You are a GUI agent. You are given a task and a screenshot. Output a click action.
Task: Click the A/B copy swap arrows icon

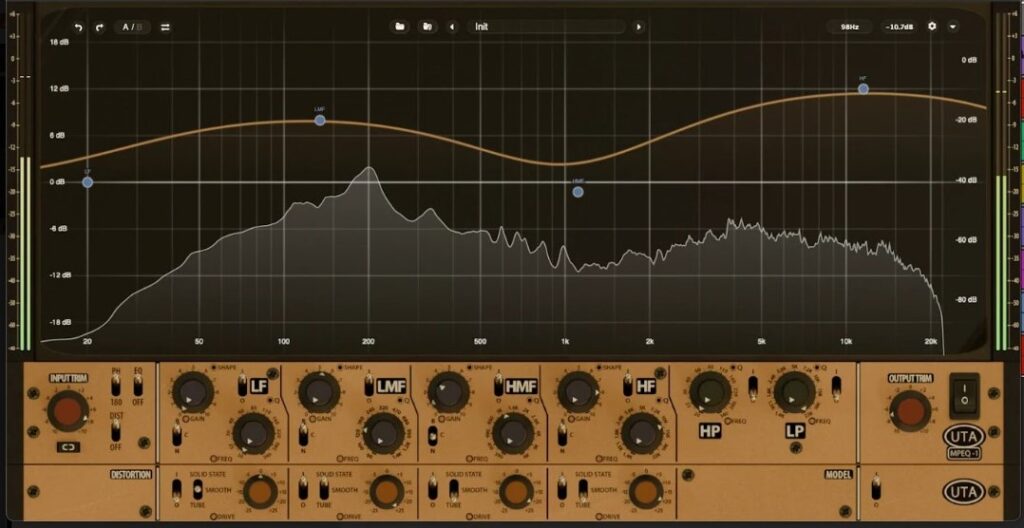(x=165, y=27)
